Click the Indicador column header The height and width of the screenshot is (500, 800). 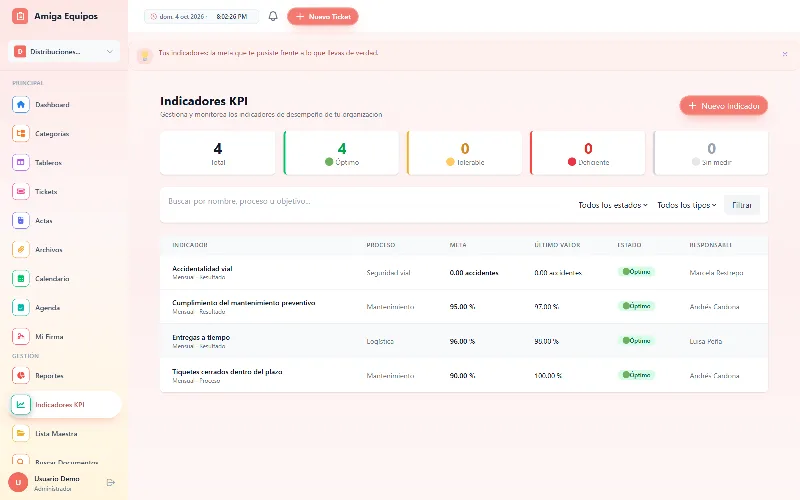(x=190, y=245)
